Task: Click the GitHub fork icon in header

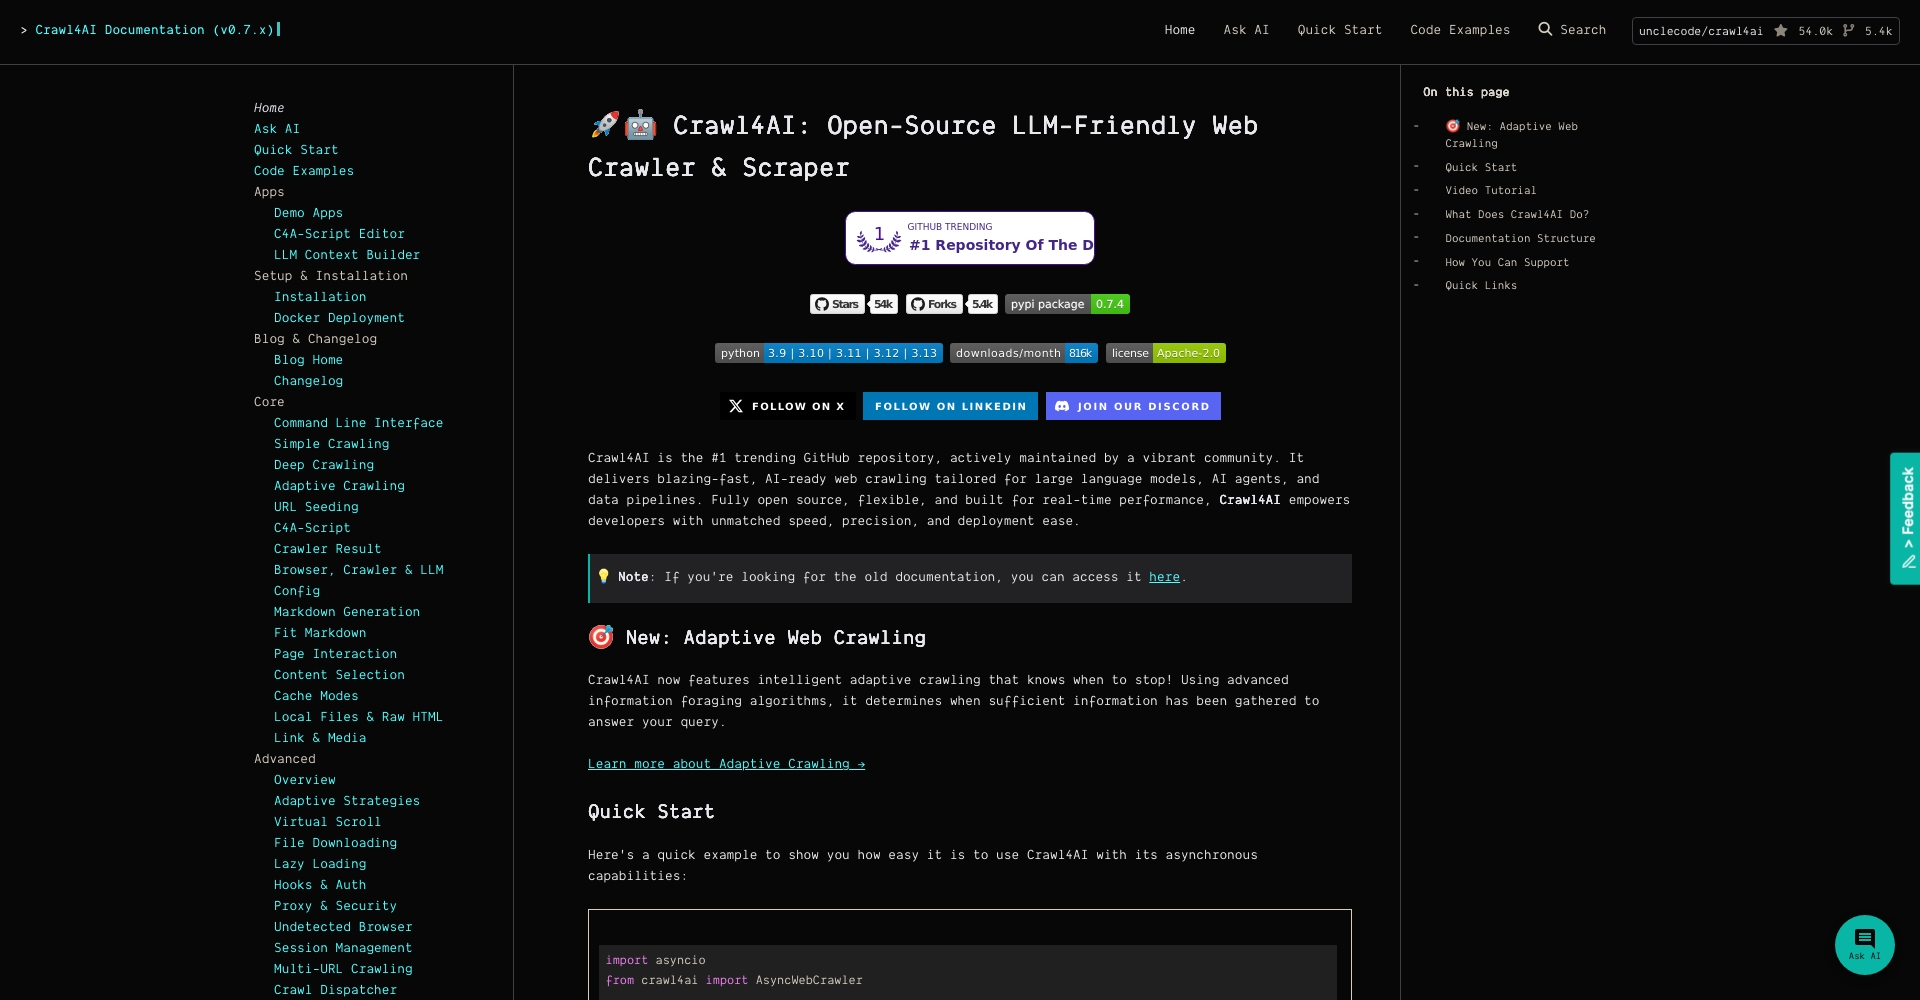Action: [x=1848, y=31]
